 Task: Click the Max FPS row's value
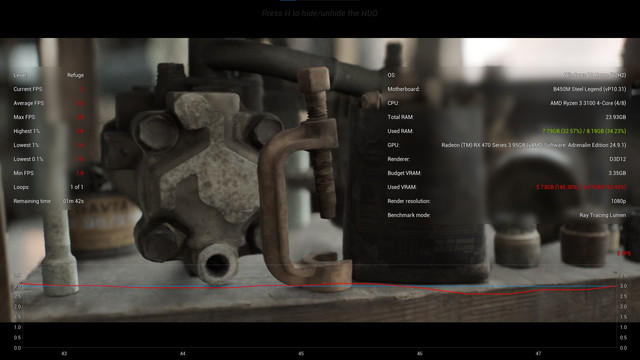[80, 117]
